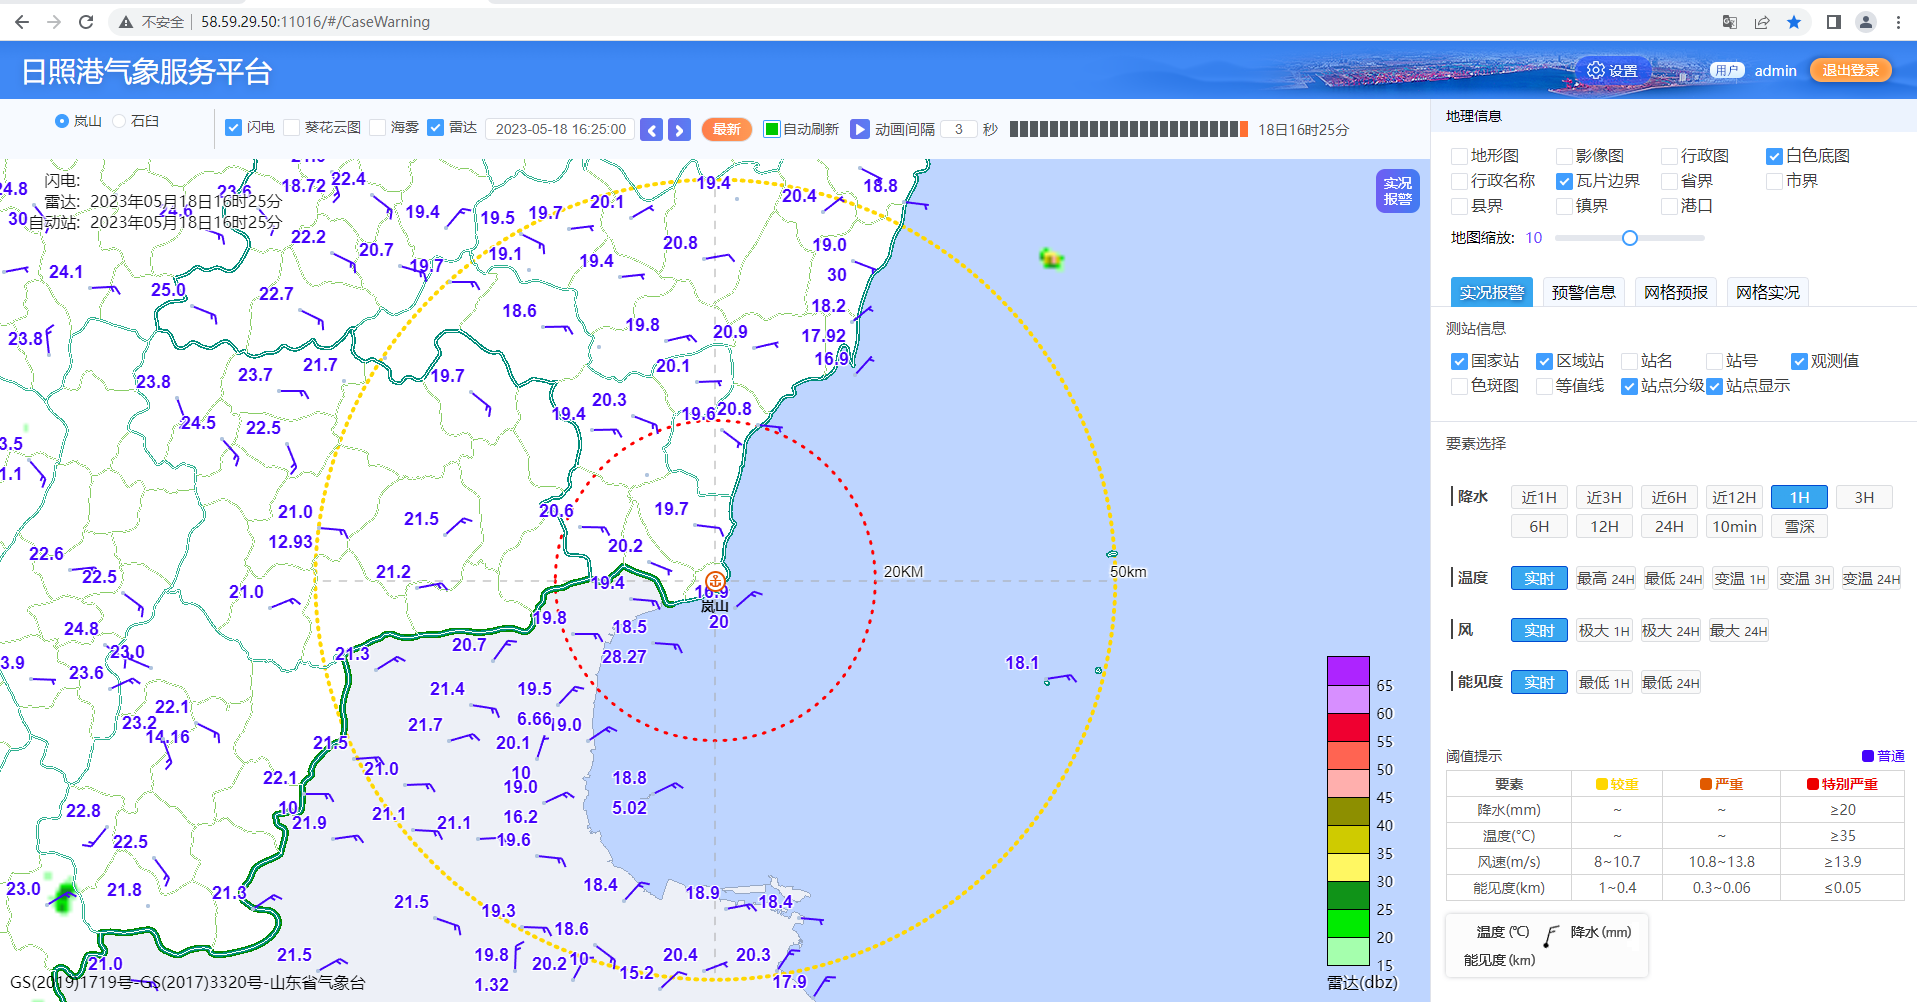
Task: Select the 最高 24H temperature option
Action: pyautogui.click(x=1605, y=578)
